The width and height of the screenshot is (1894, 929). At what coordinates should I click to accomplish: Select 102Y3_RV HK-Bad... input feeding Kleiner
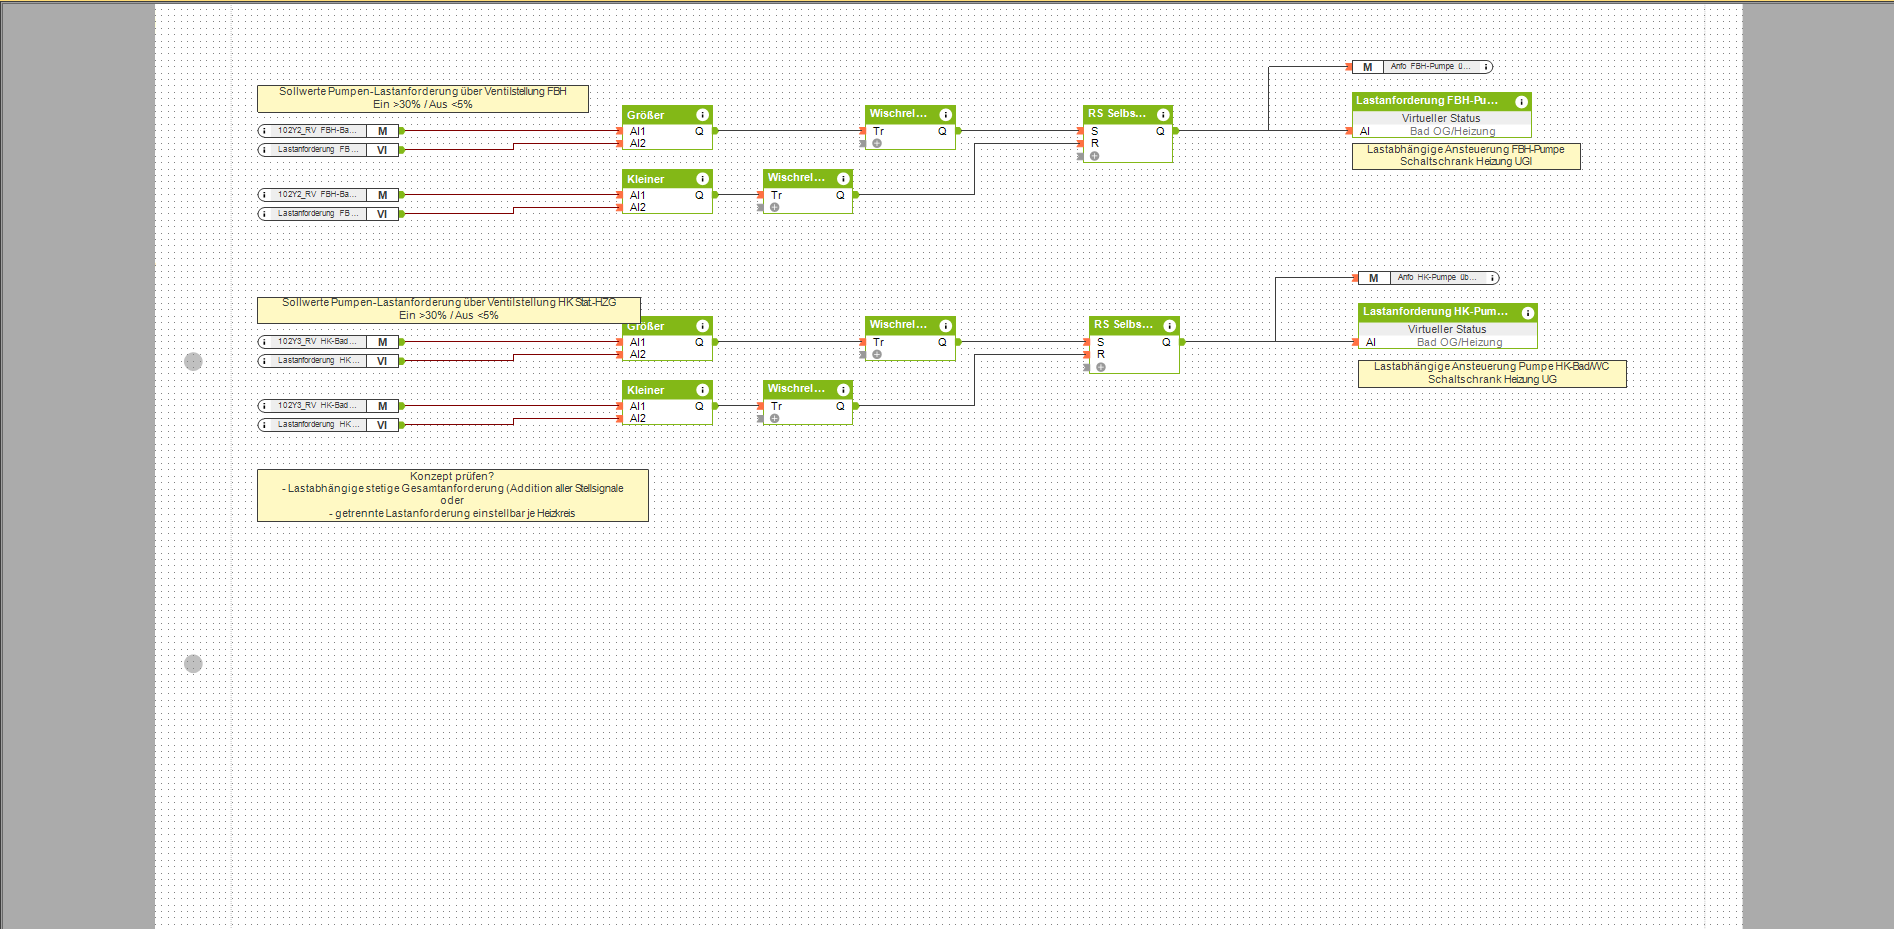click(328, 406)
